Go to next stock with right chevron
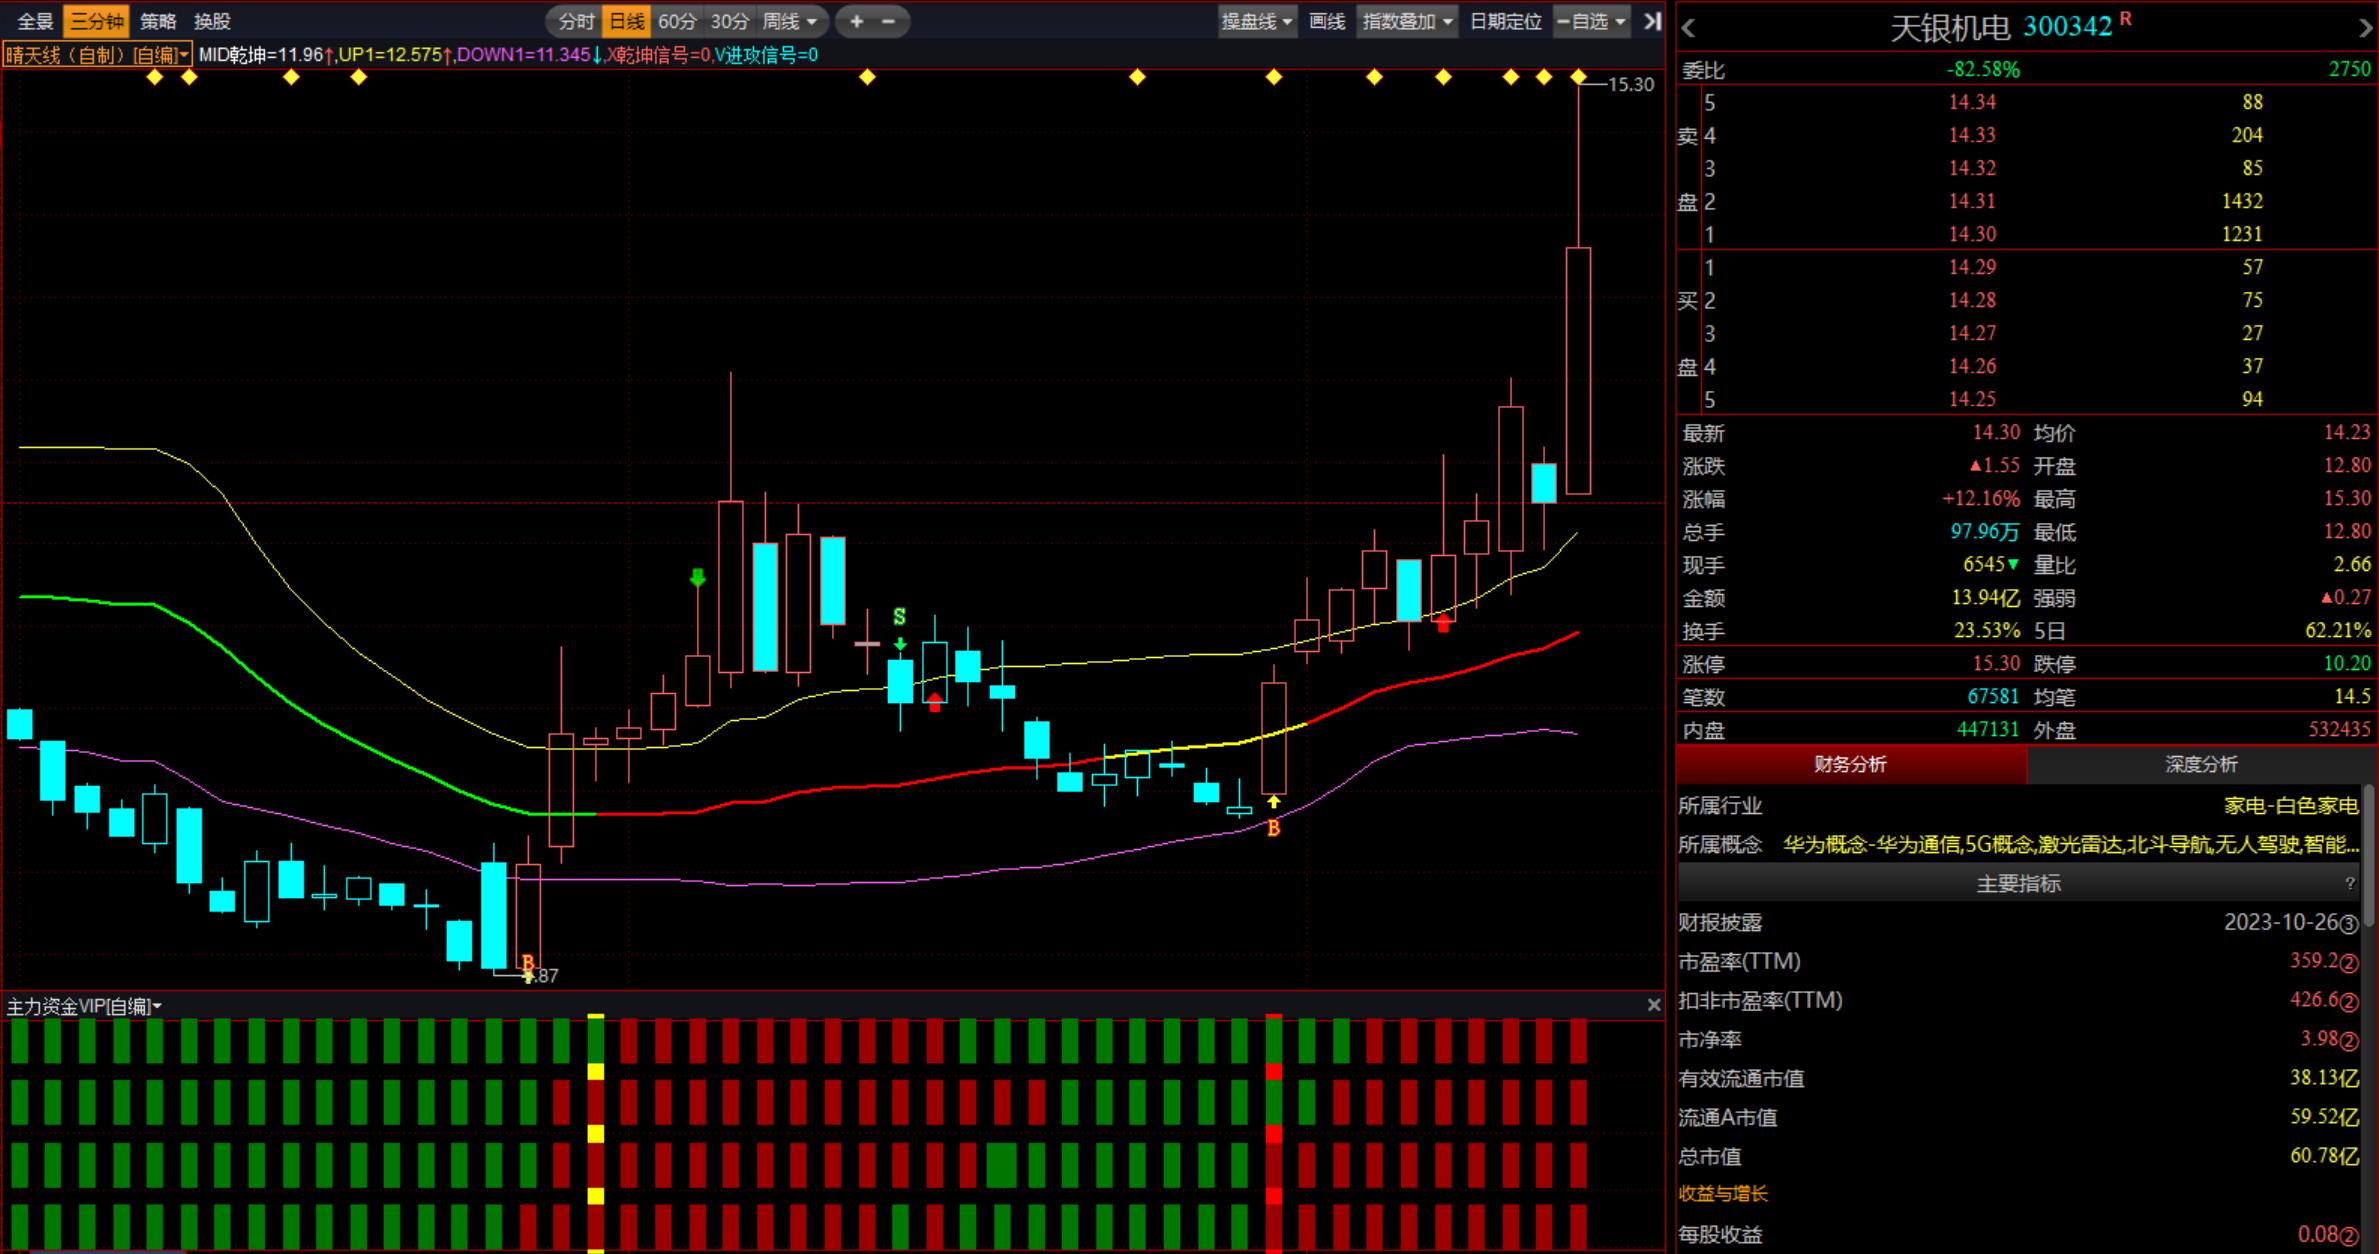The height and width of the screenshot is (1254, 2379). 2365,28
